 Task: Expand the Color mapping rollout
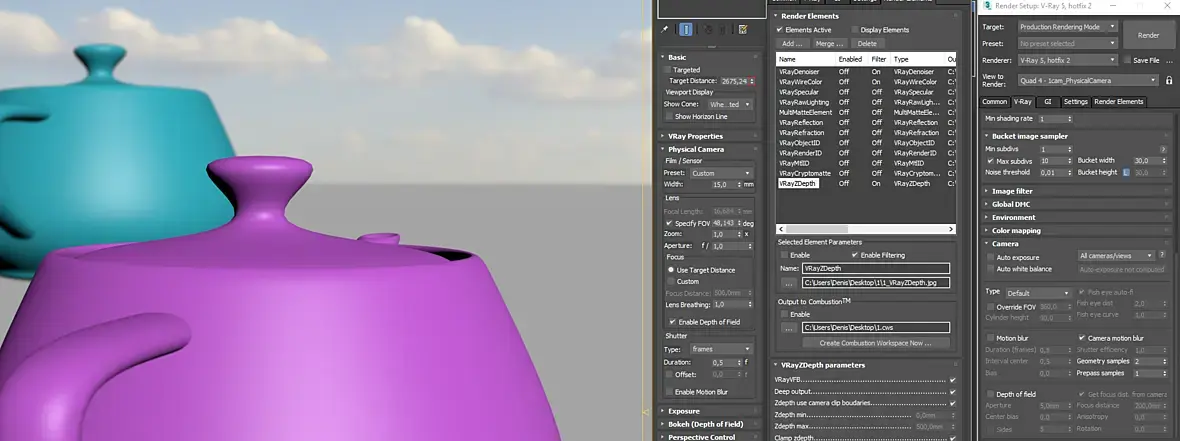click(1077, 230)
